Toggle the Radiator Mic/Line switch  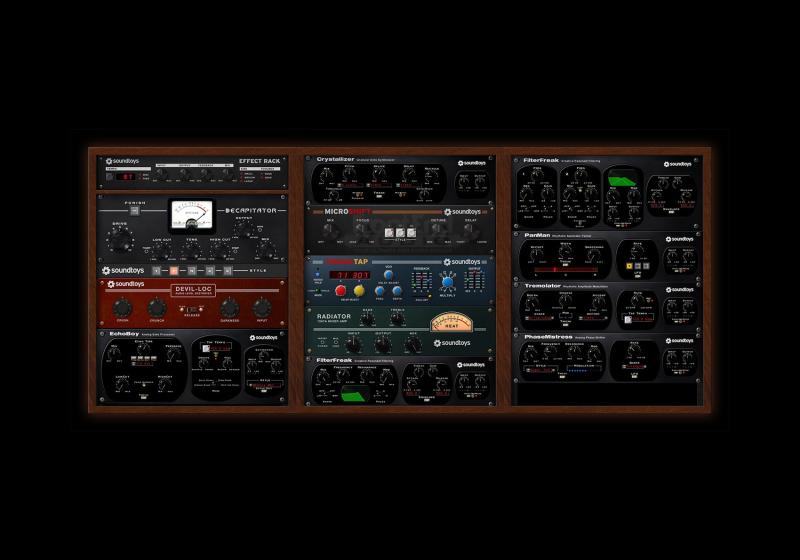336,342
